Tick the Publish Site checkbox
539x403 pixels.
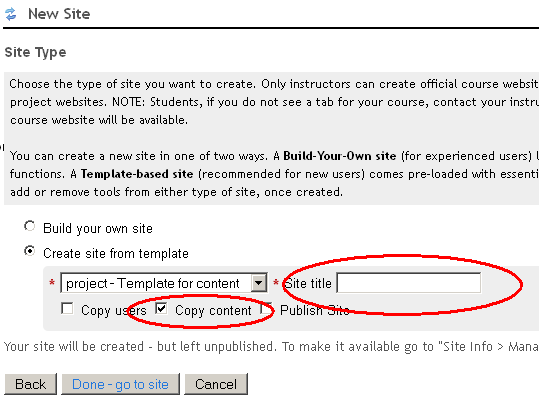coord(266,308)
